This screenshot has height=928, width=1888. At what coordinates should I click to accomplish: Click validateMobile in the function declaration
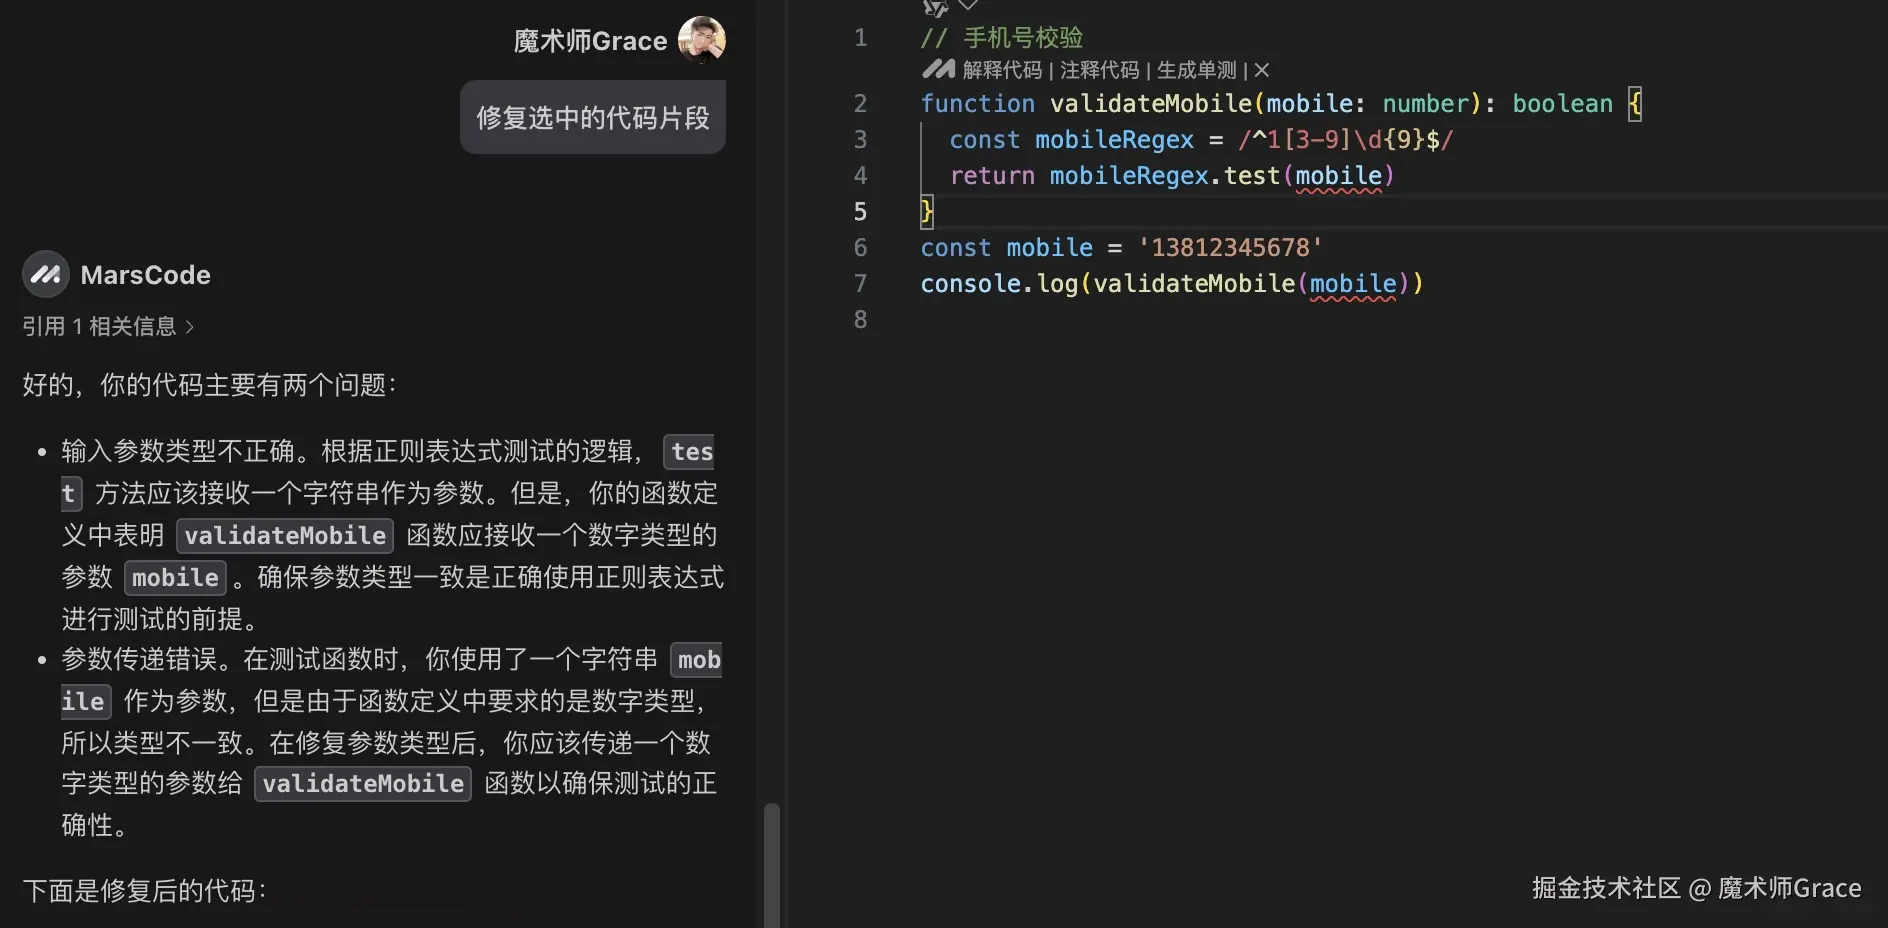1151,104
